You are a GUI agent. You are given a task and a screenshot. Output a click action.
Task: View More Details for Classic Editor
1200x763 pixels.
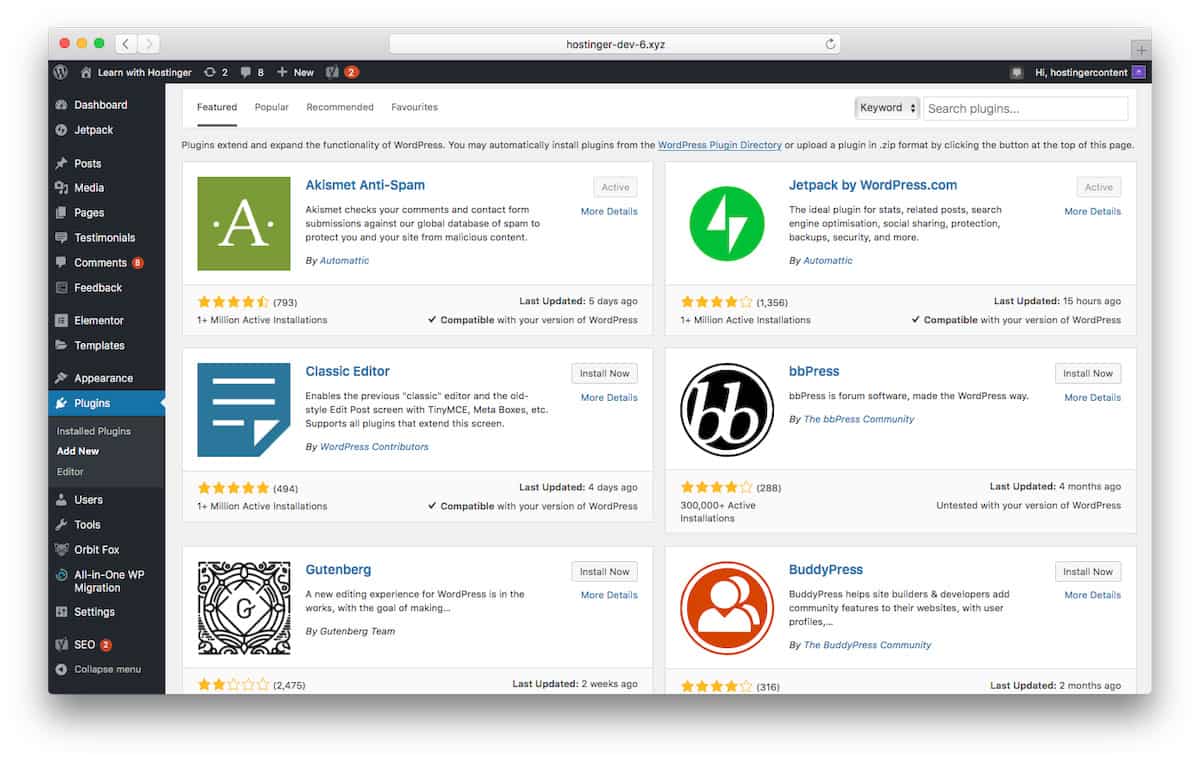609,397
